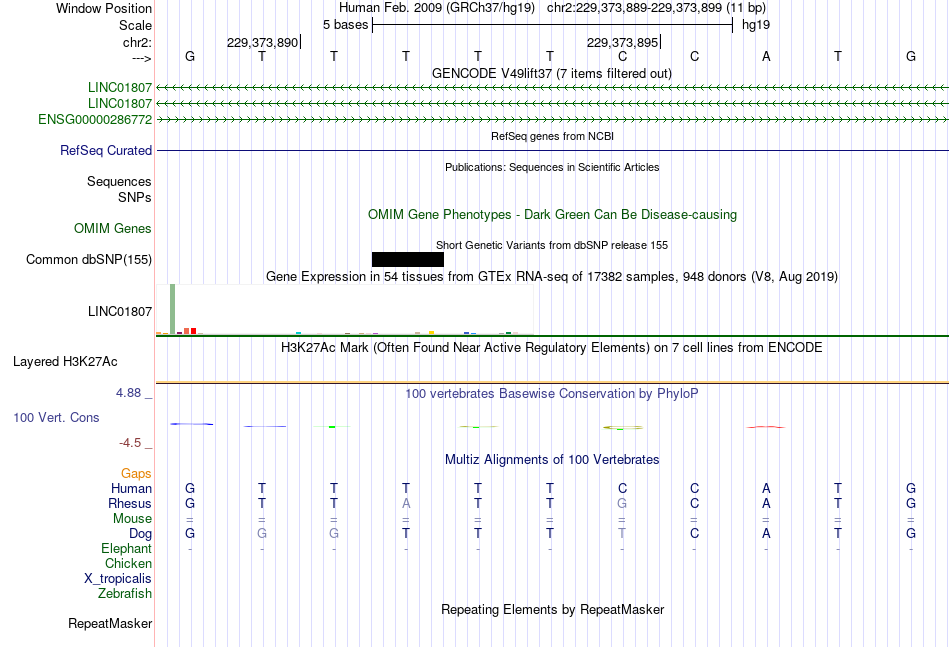Click the 5 bases scale bar
Screen dimensions: 950x647
coord(553,25)
